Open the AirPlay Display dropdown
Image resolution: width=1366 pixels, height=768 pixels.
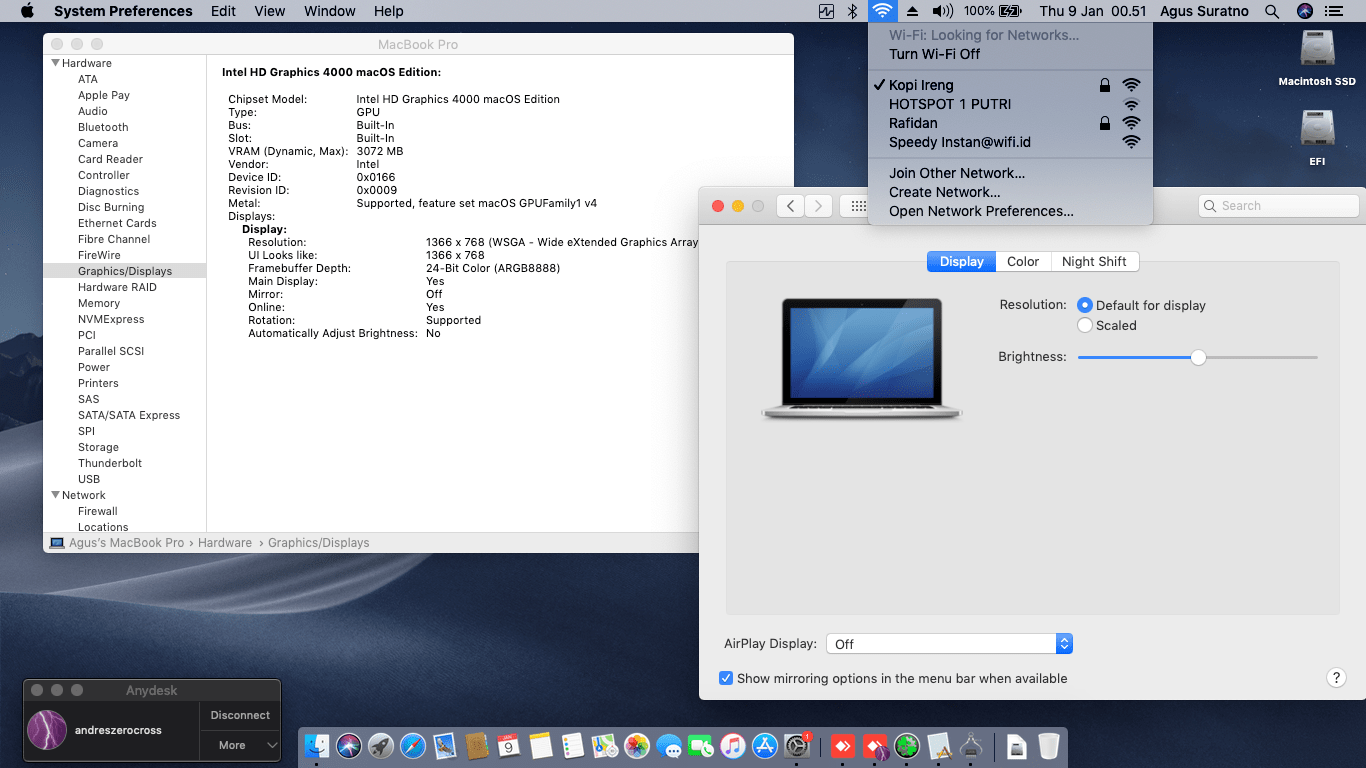[950, 644]
